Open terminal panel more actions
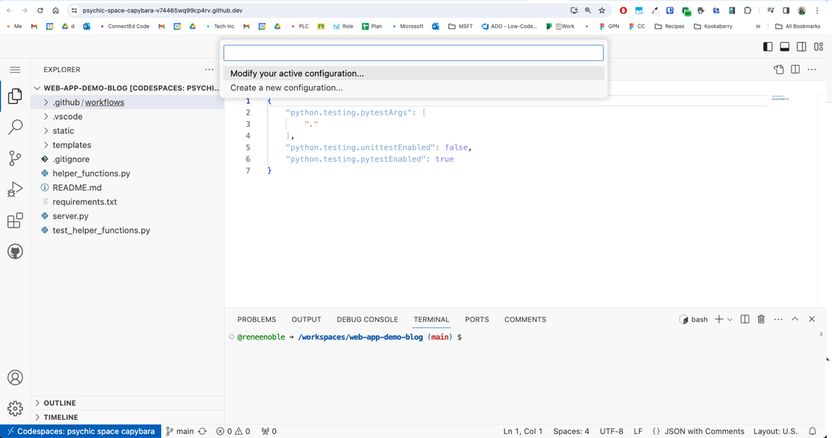 pyautogui.click(x=778, y=319)
